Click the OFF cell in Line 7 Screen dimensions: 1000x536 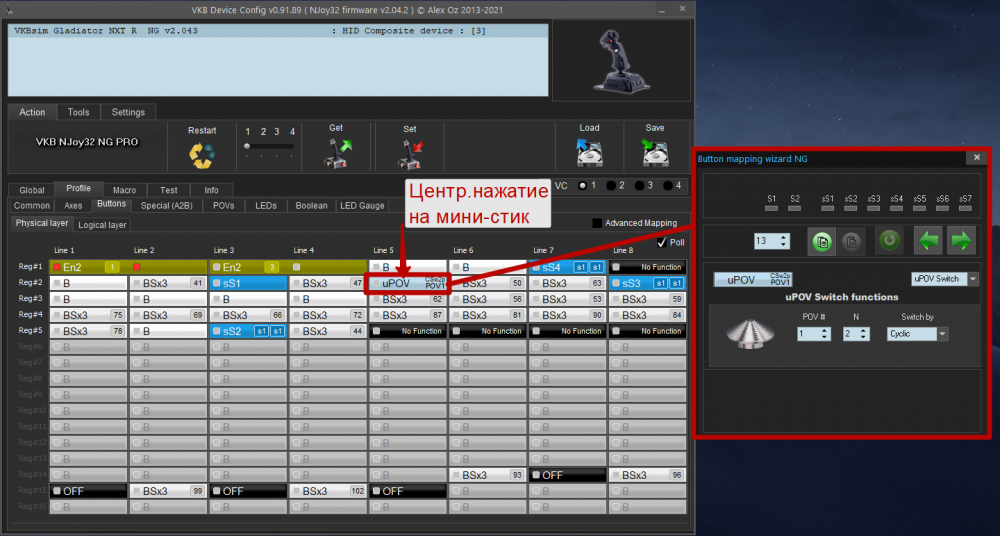[x=568, y=475]
